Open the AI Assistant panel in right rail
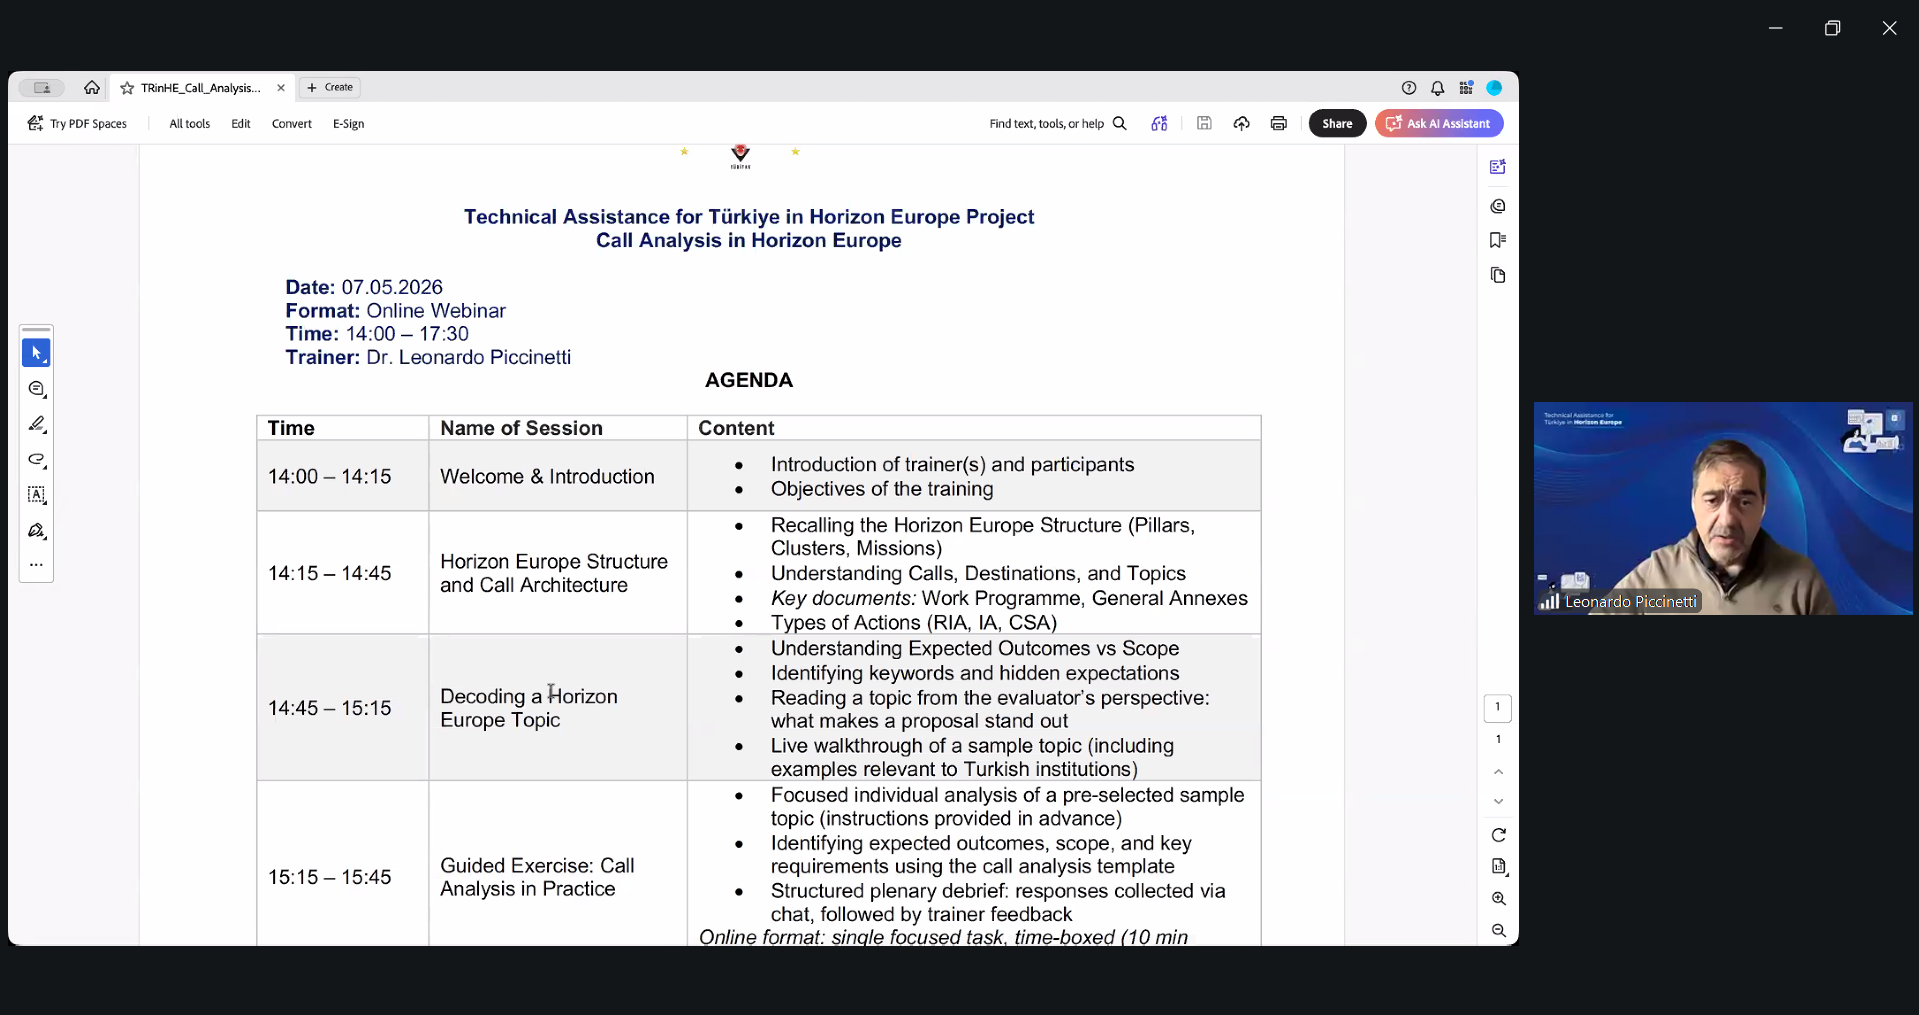Screen dimensions: 1919x1015 [x=1498, y=167]
